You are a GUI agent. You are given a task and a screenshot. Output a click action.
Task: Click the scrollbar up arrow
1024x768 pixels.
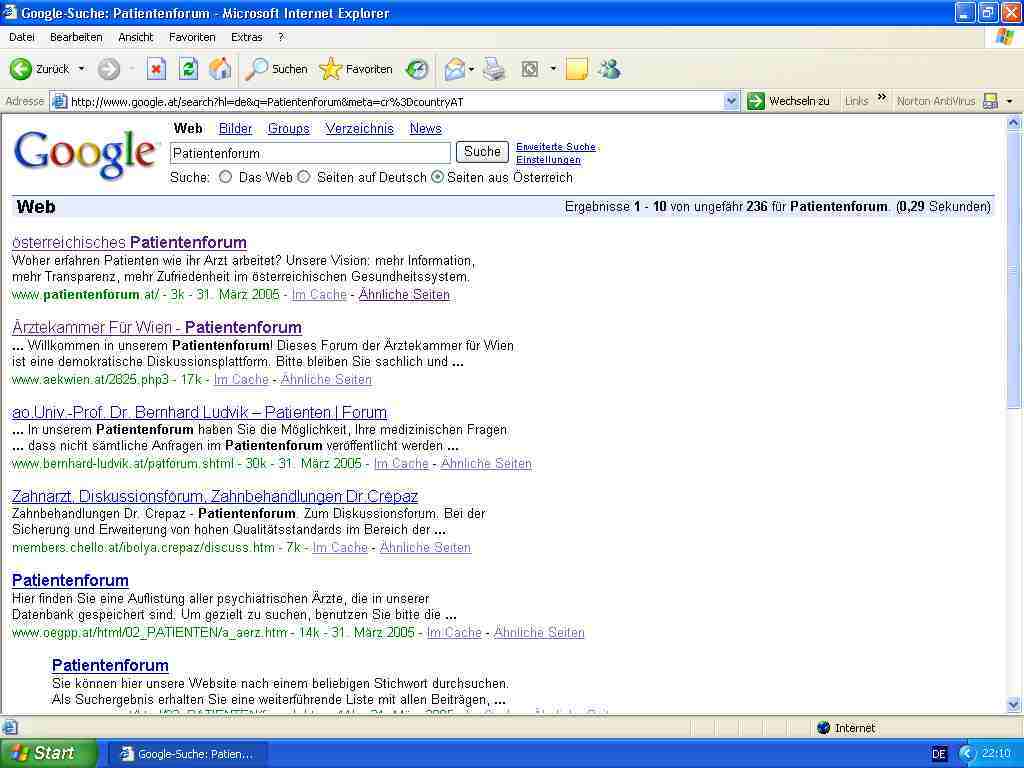click(1014, 122)
